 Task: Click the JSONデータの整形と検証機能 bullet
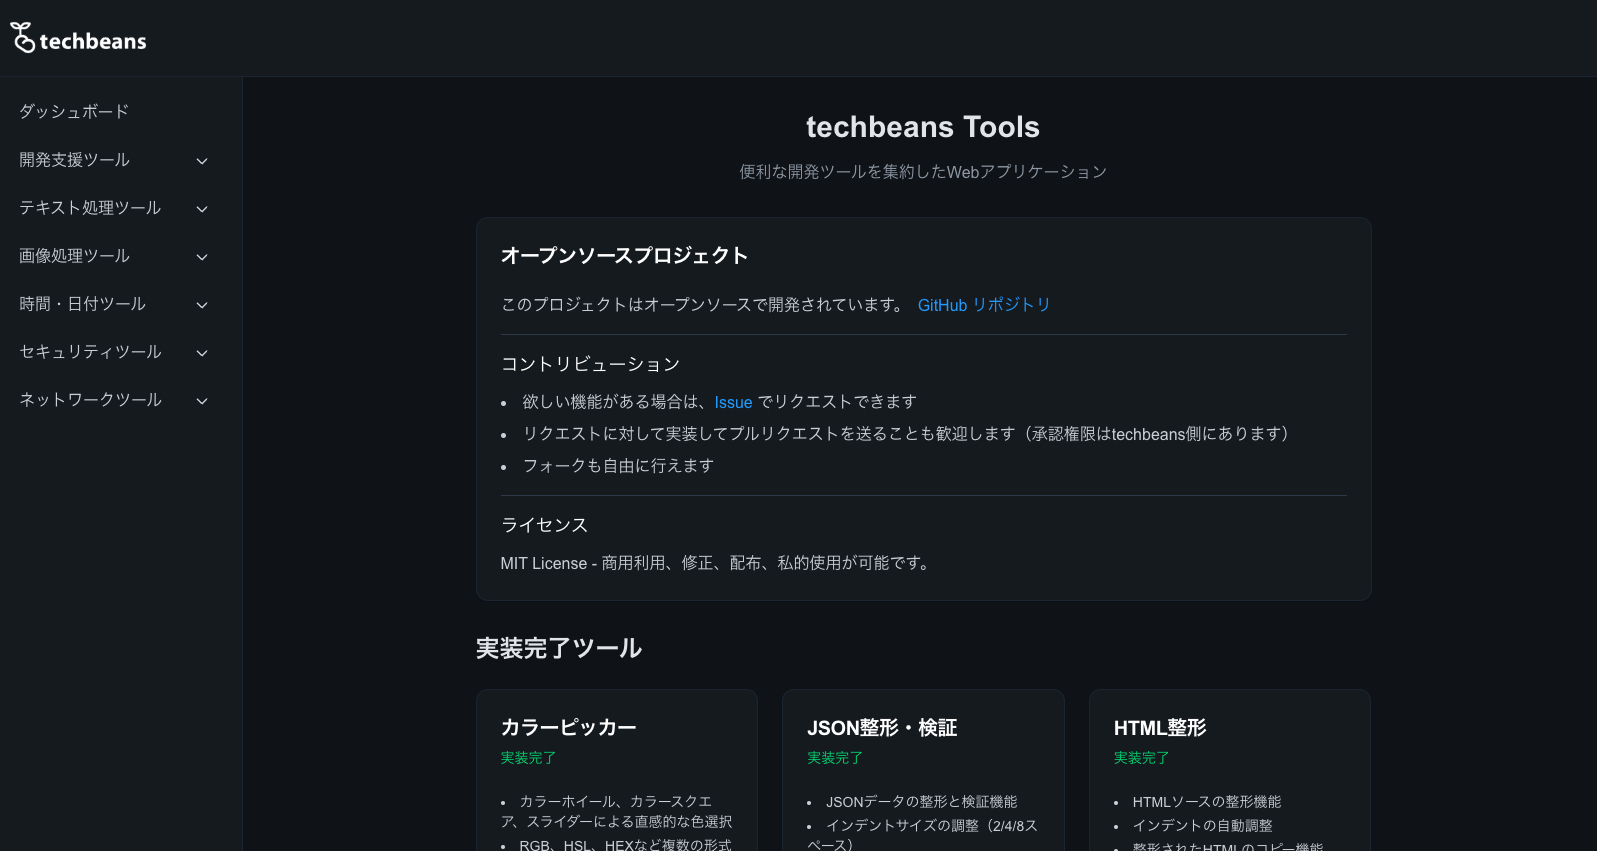coord(921,802)
